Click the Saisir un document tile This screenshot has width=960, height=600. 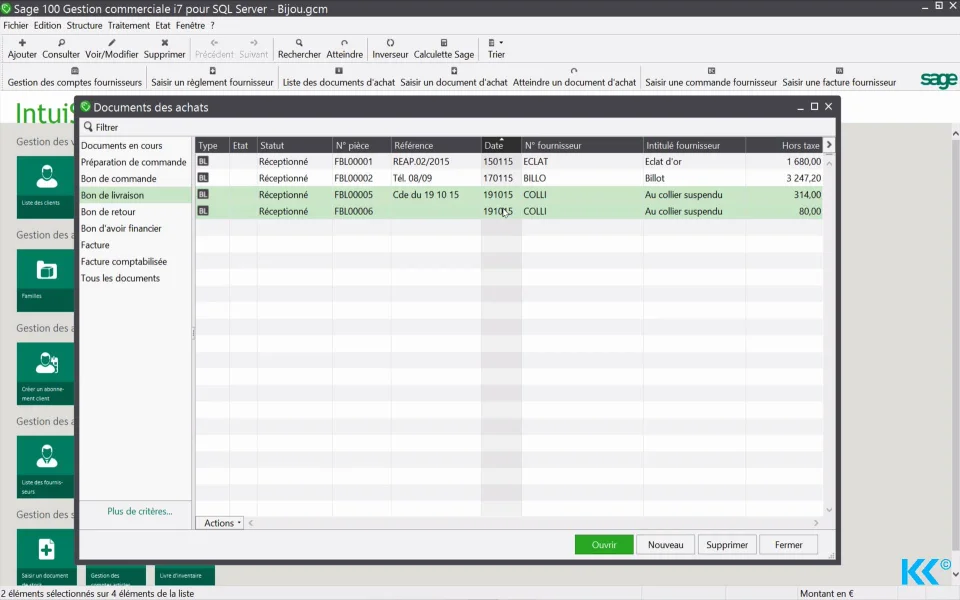pyautogui.click(x=47, y=556)
